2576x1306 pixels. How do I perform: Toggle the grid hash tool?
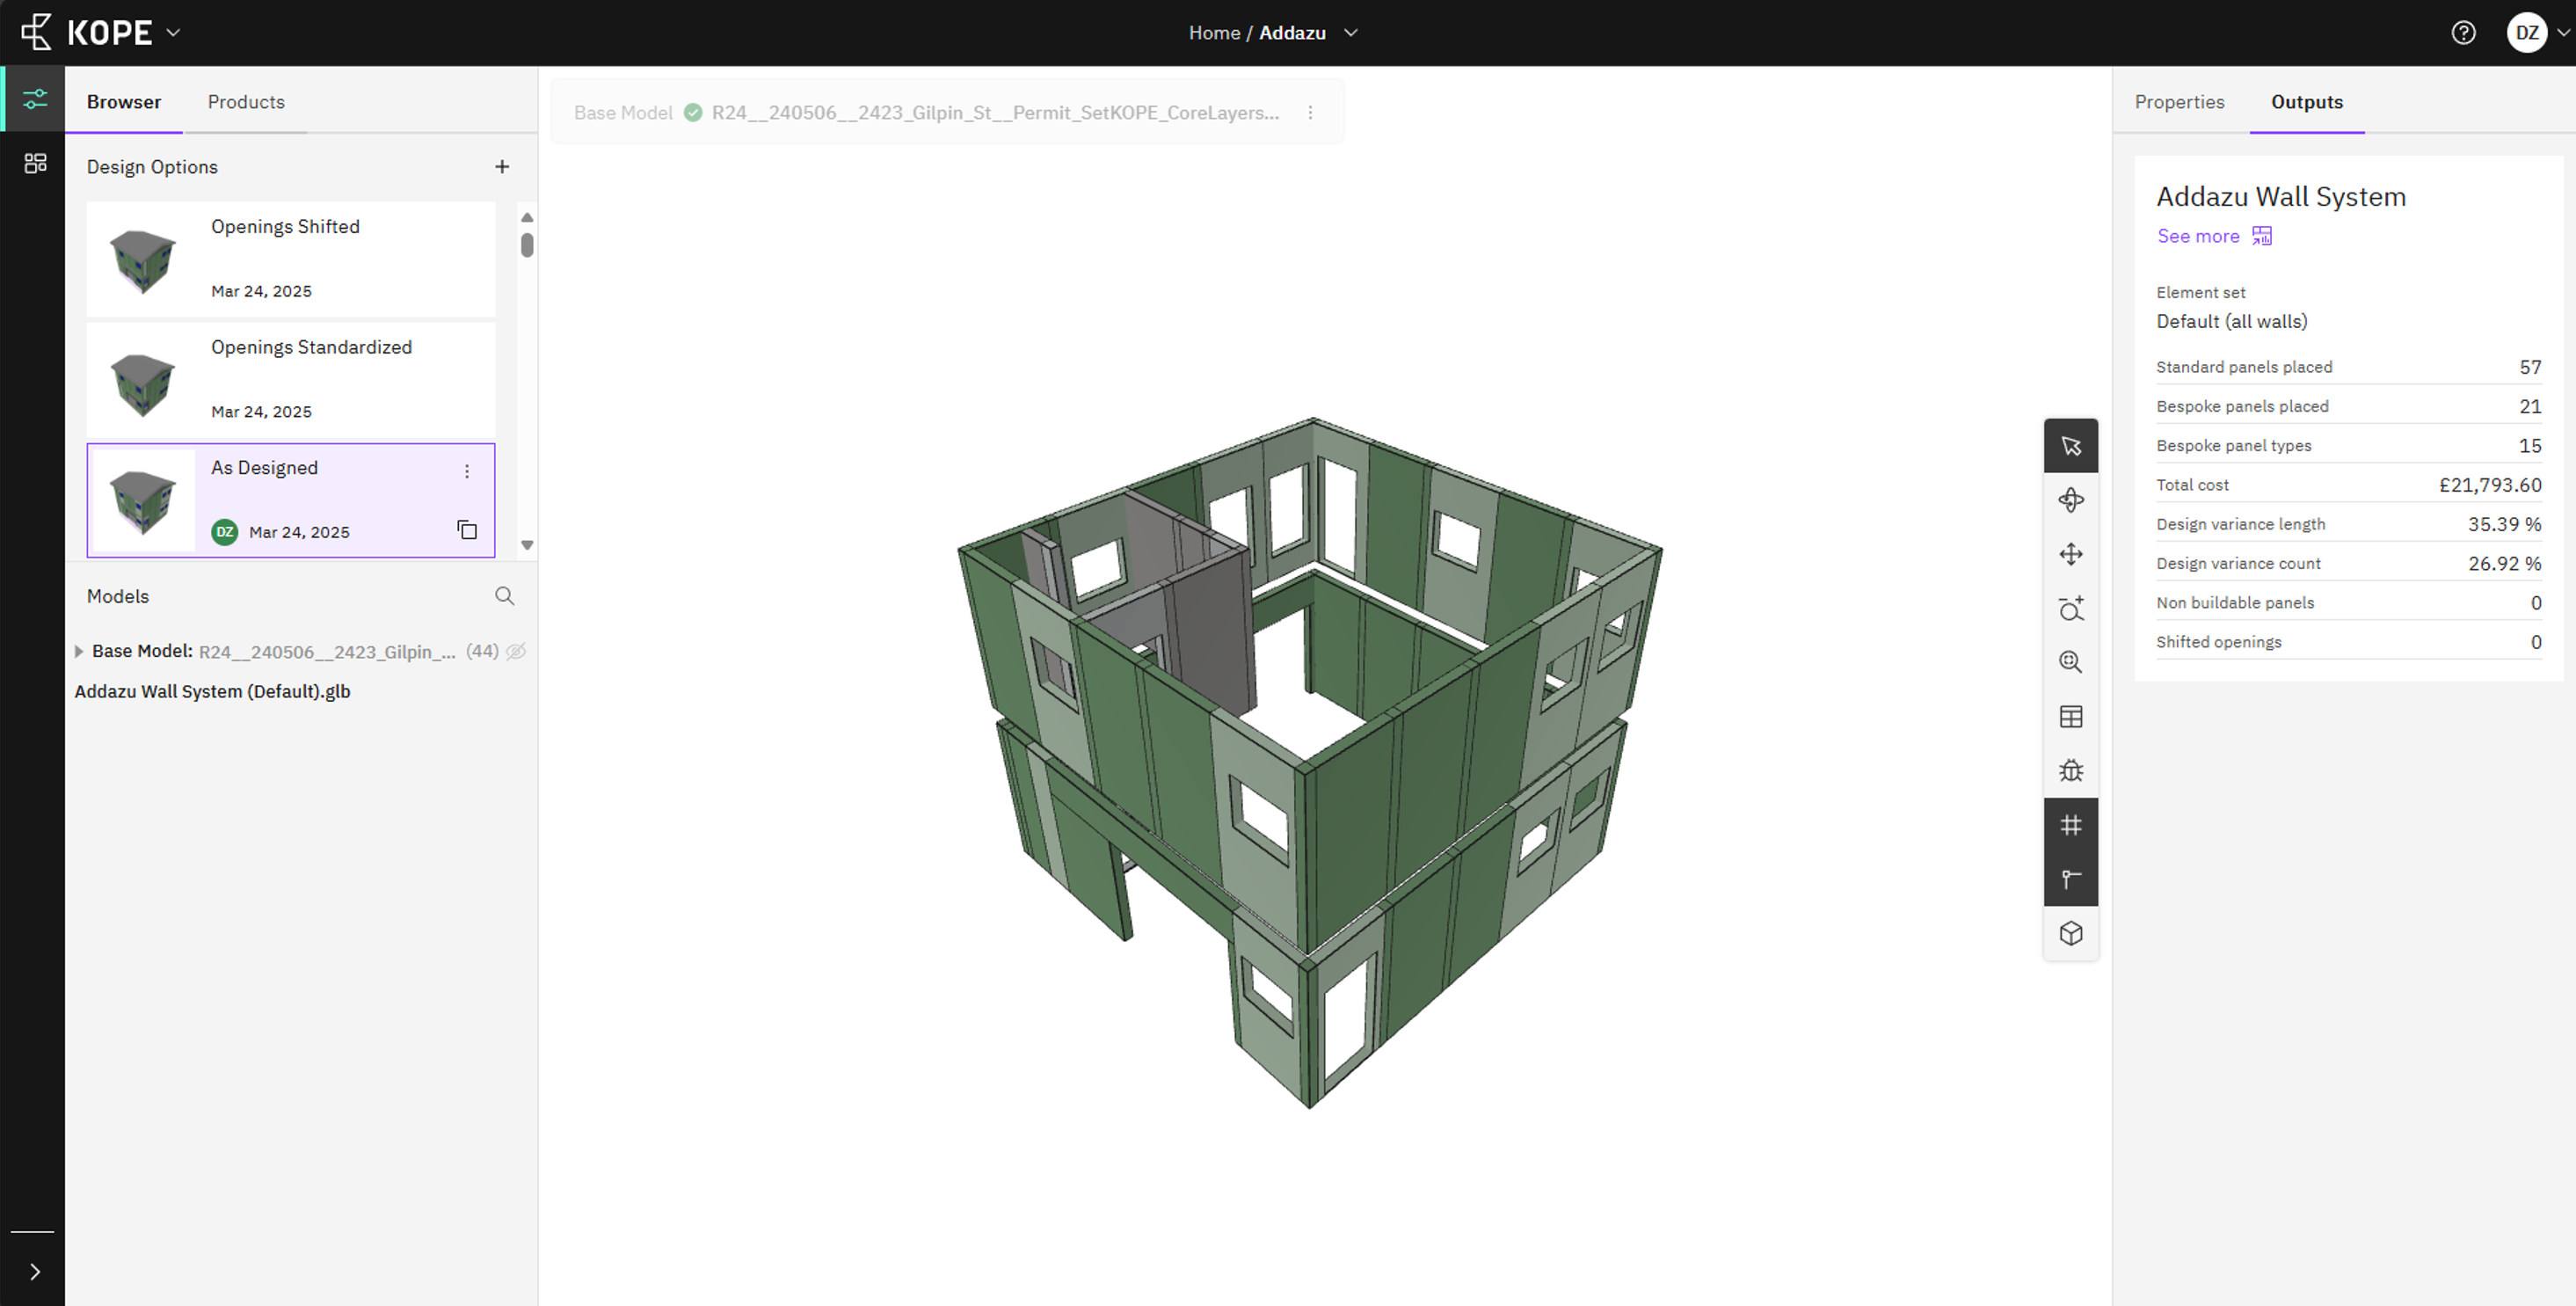(x=2070, y=825)
